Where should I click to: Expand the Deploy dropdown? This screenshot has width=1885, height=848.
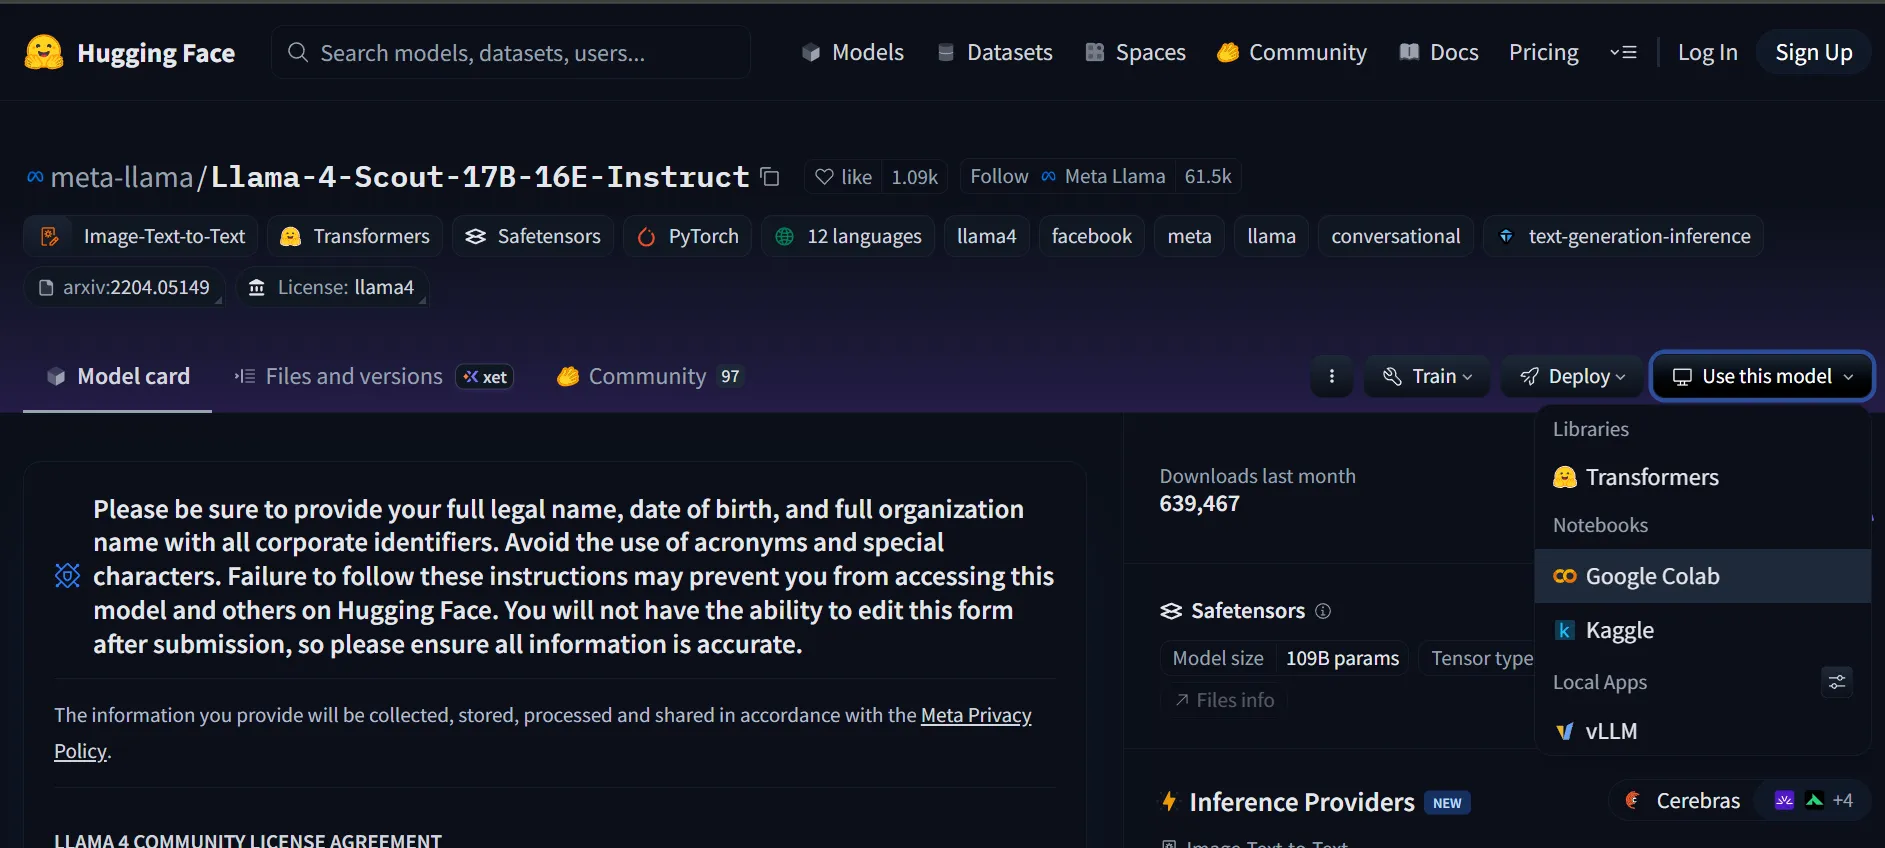pyautogui.click(x=1572, y=376)
